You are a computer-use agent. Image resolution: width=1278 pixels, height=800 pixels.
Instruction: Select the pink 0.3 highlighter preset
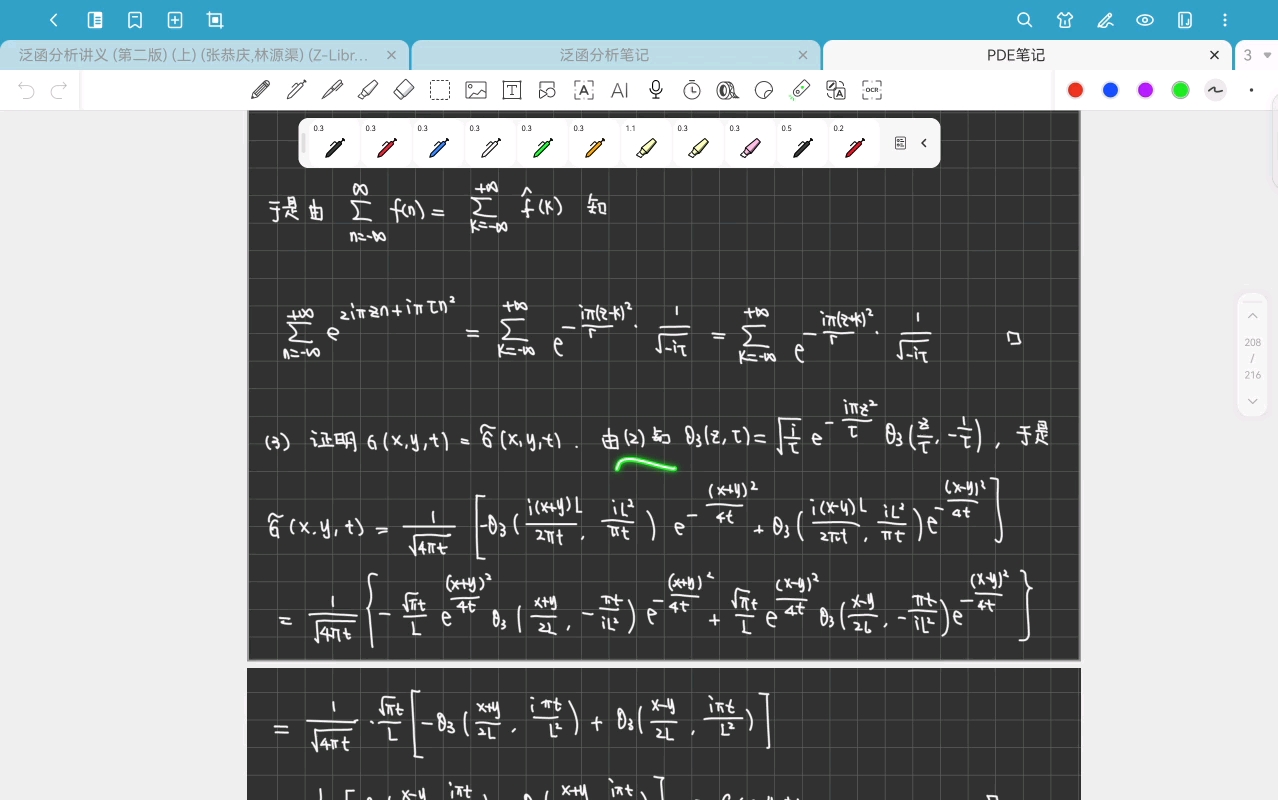pyautogui.click(x=750, y=144)
